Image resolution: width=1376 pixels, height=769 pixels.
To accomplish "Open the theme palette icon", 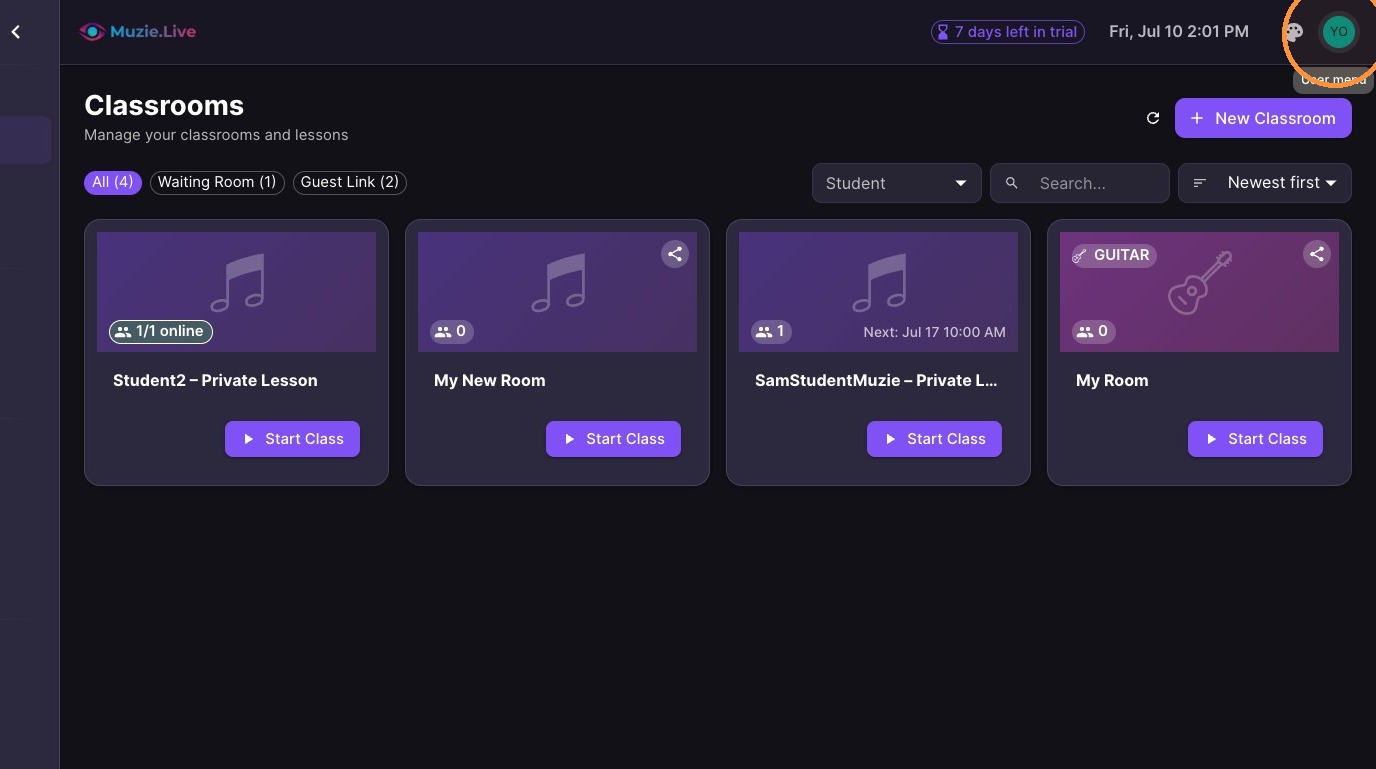I will click(1294, 32).
